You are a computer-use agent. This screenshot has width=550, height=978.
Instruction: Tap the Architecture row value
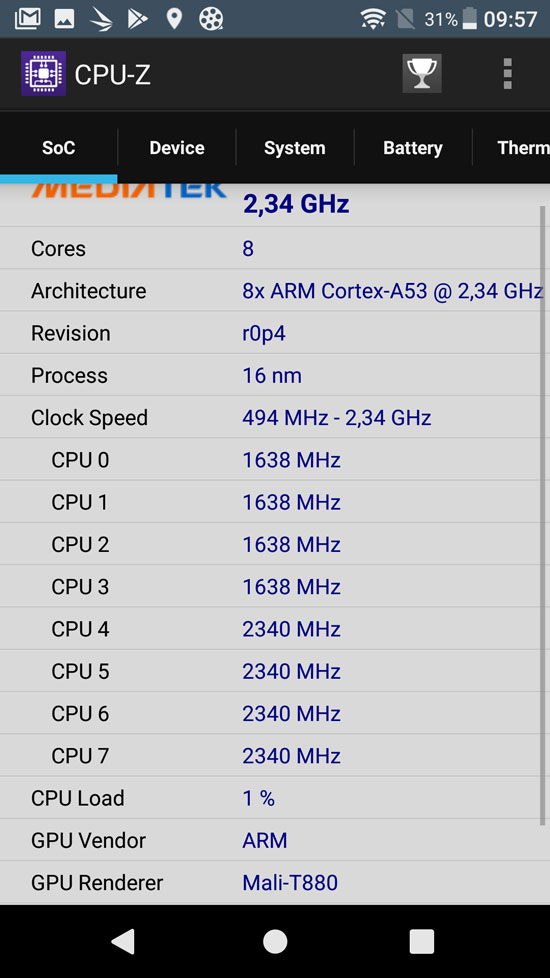click(x=392, y=291)
